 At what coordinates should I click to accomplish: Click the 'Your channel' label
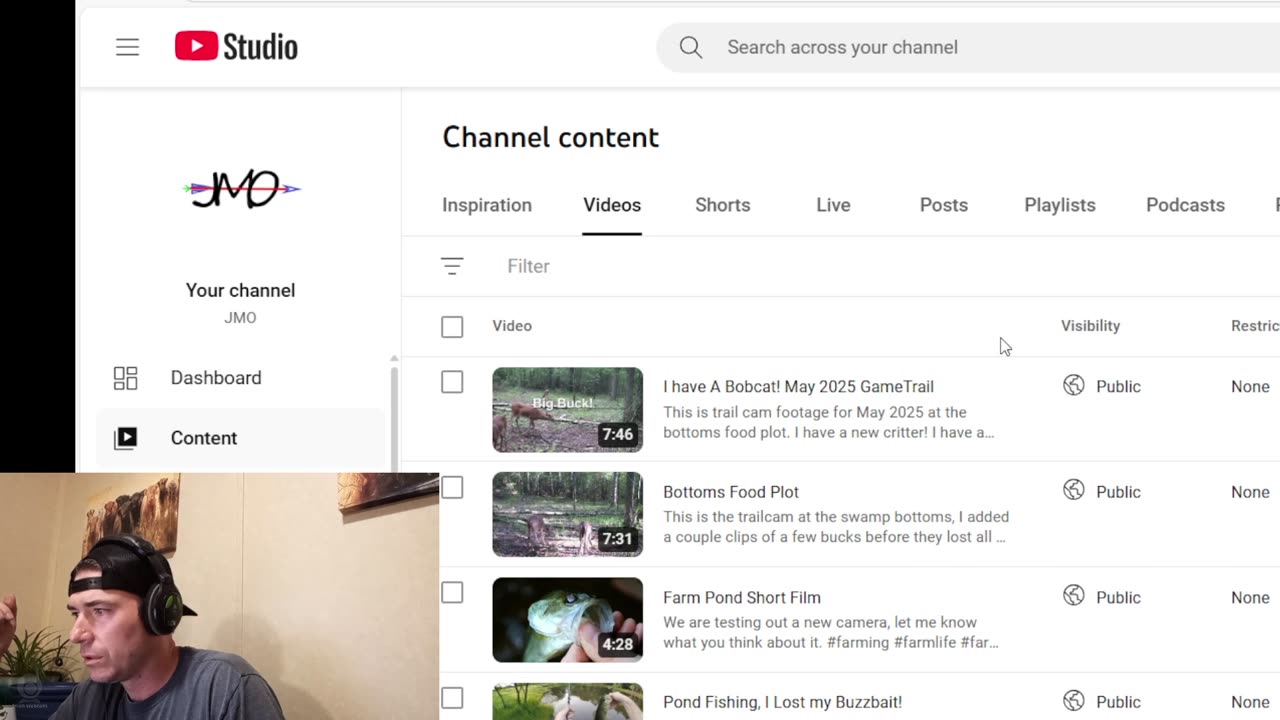click(240, 290)
